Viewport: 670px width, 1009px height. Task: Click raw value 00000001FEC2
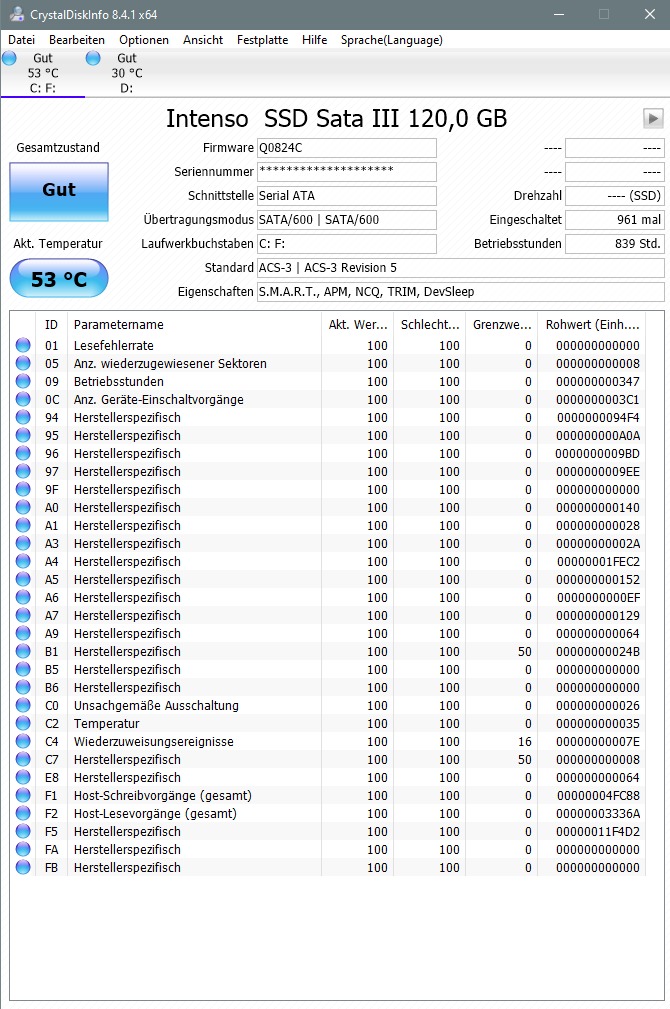[598, 562]
